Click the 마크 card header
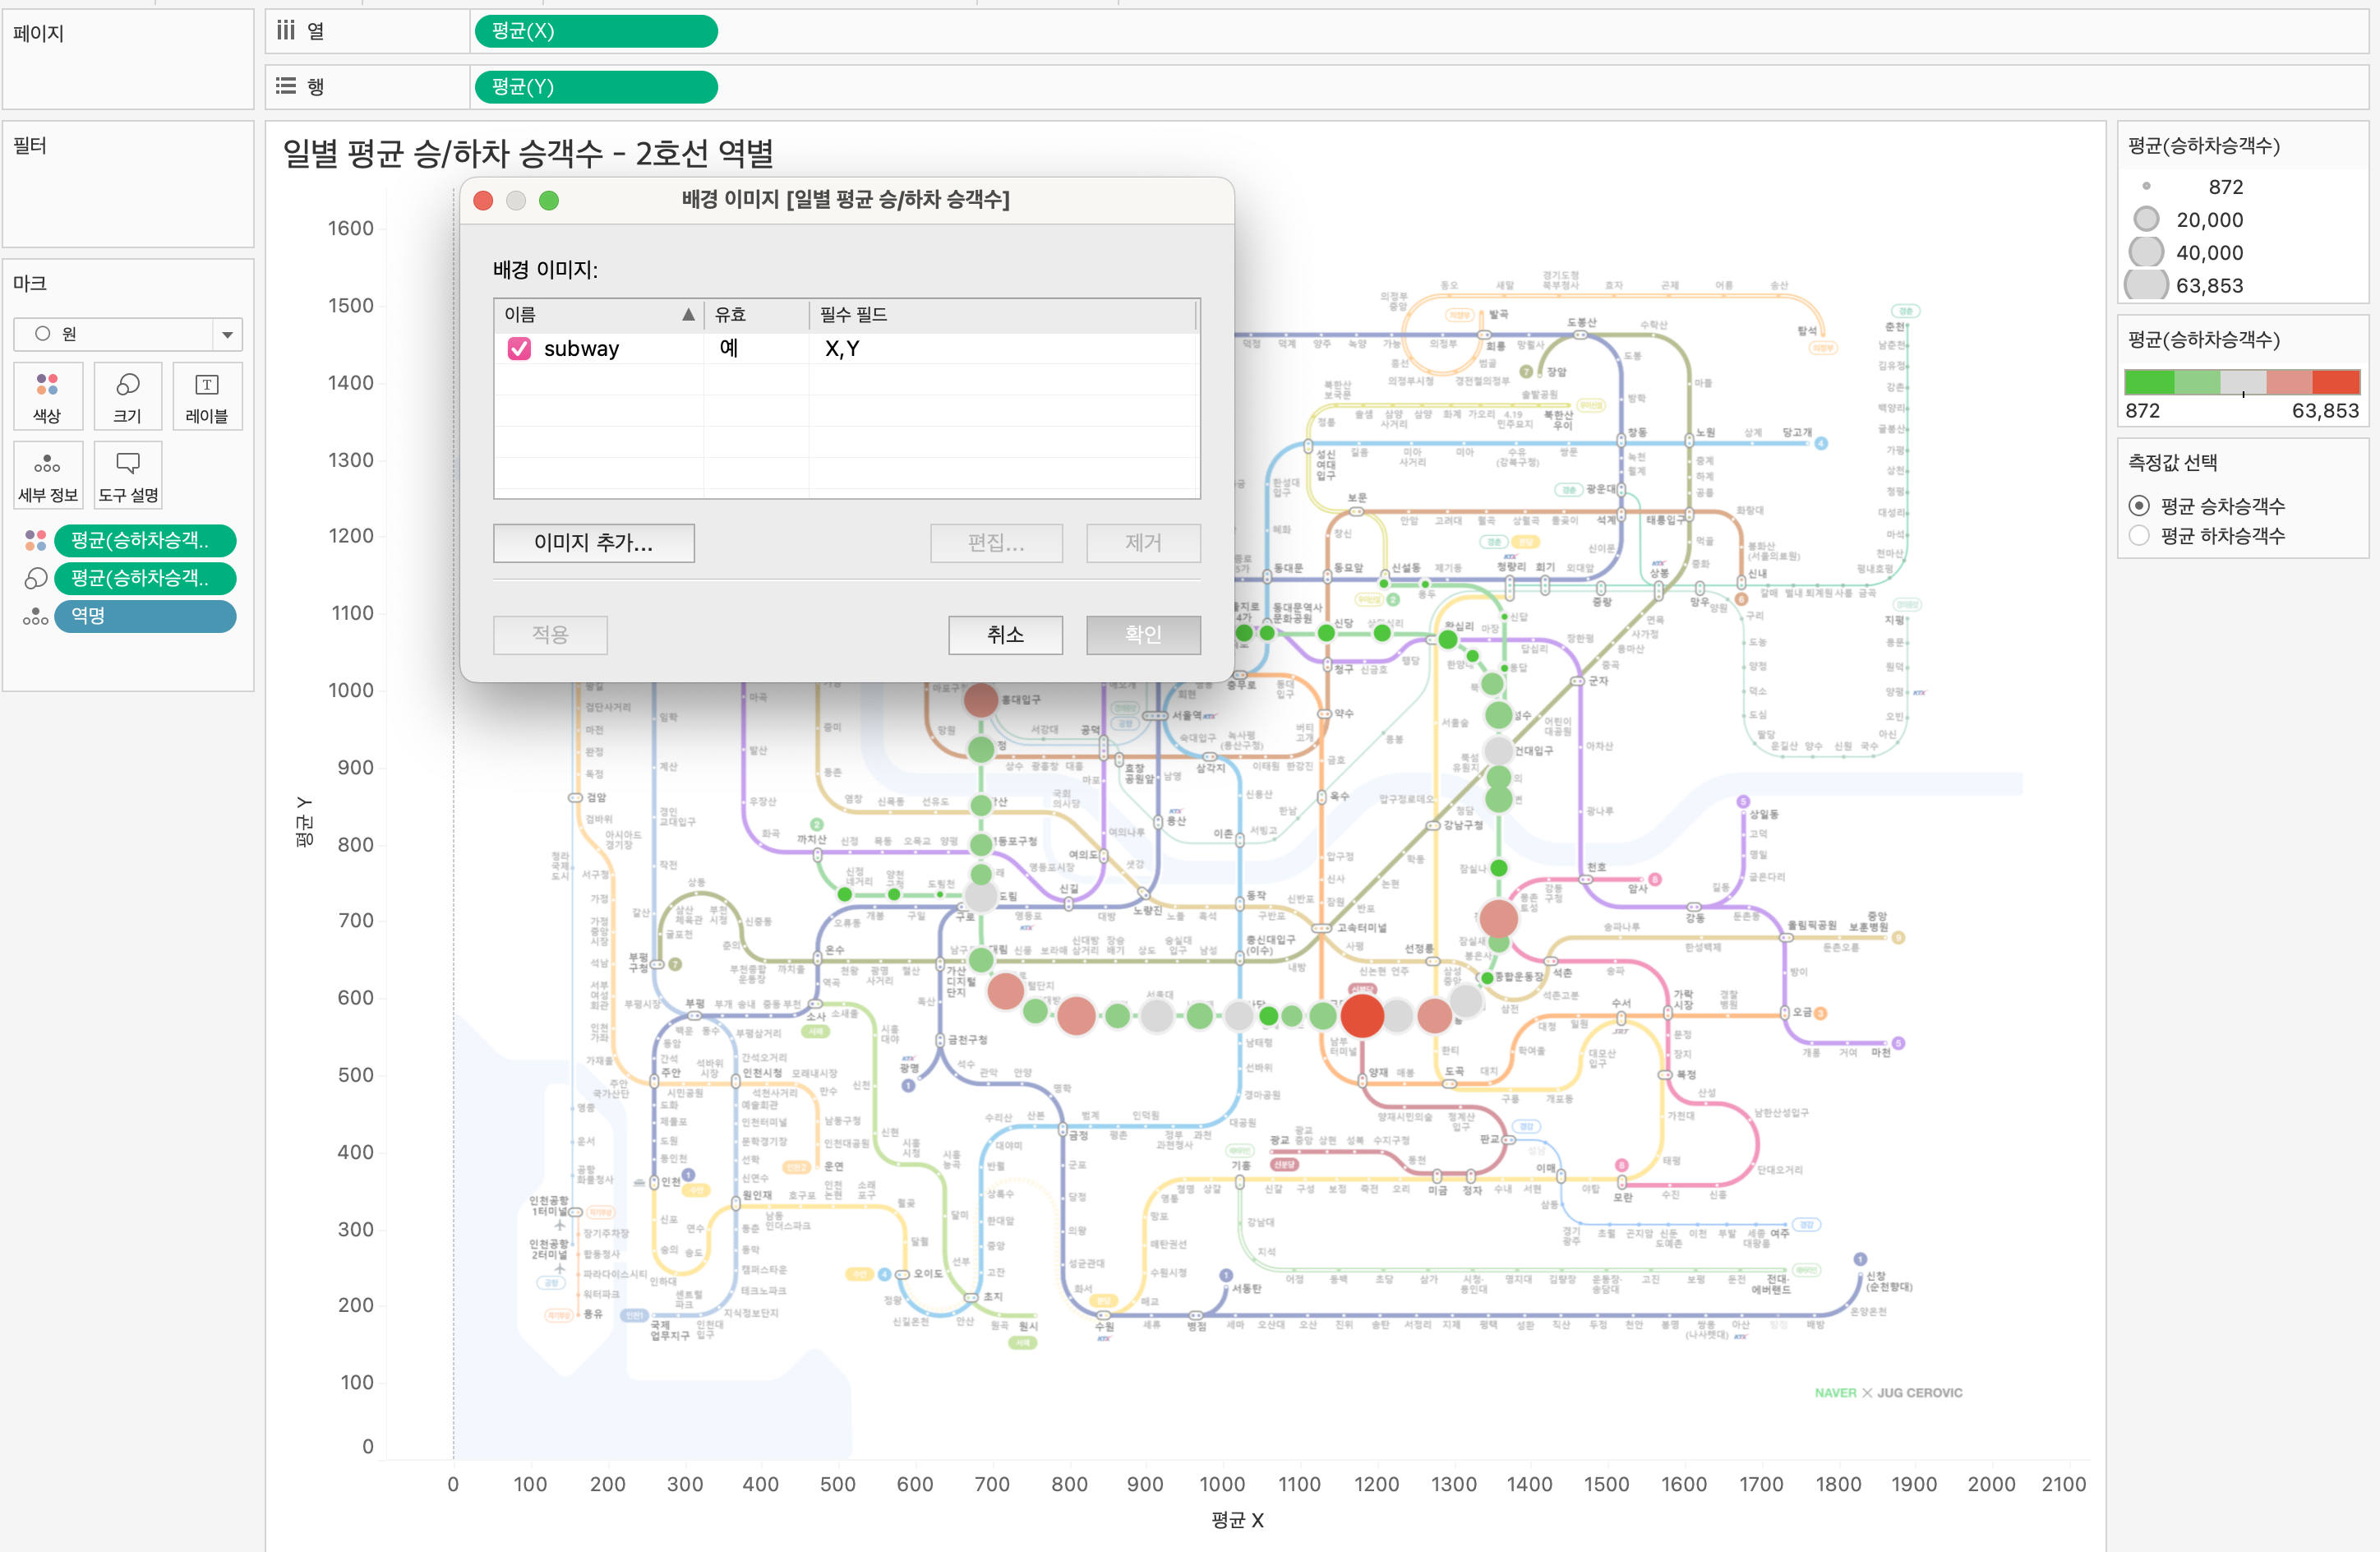Viewport: 2380px width, 1552px height. tap(30, 283)
